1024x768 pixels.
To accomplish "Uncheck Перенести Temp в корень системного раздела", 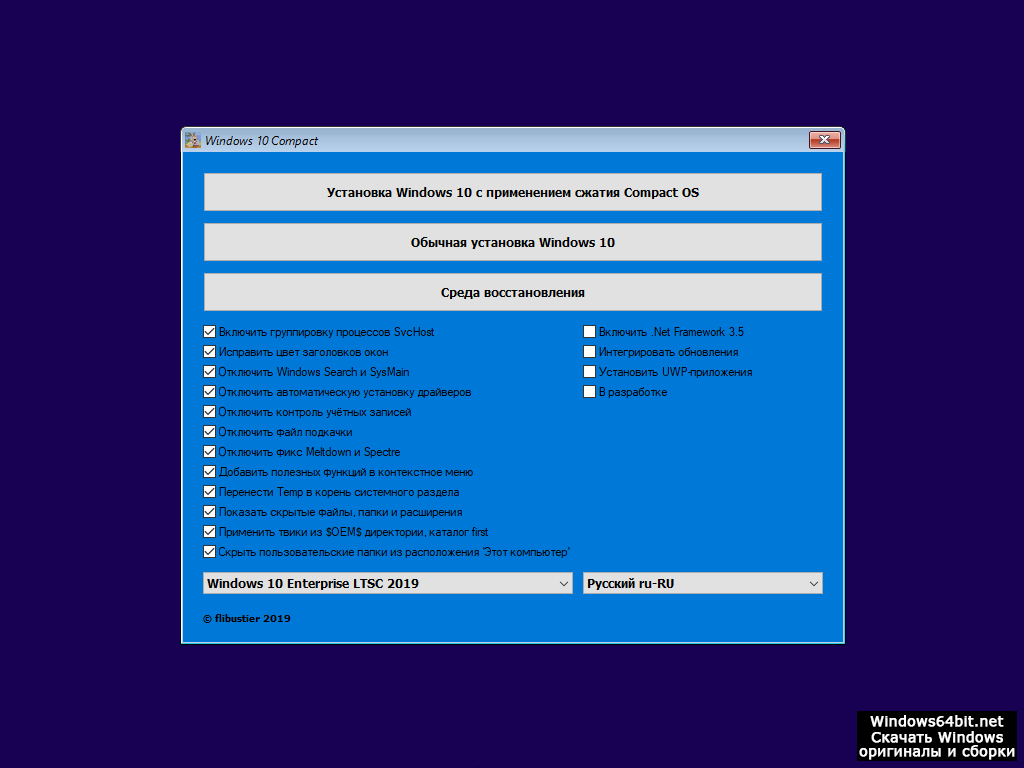I will (x=210, y=492).
